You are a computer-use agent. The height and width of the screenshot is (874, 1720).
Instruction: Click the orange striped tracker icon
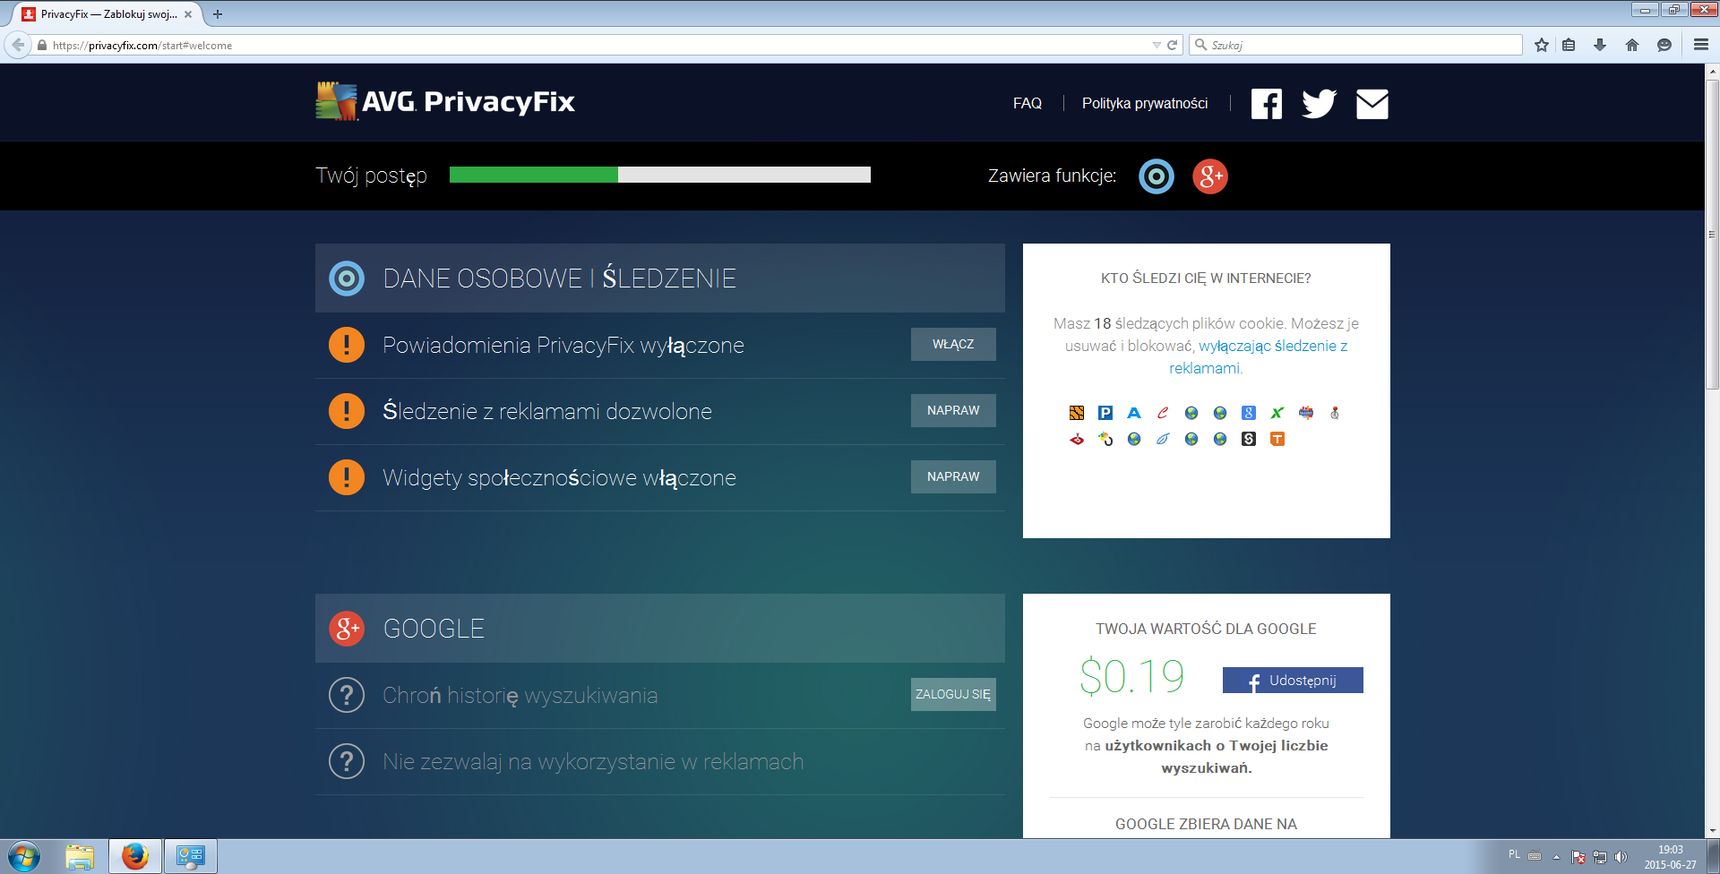click(1077, 413)
